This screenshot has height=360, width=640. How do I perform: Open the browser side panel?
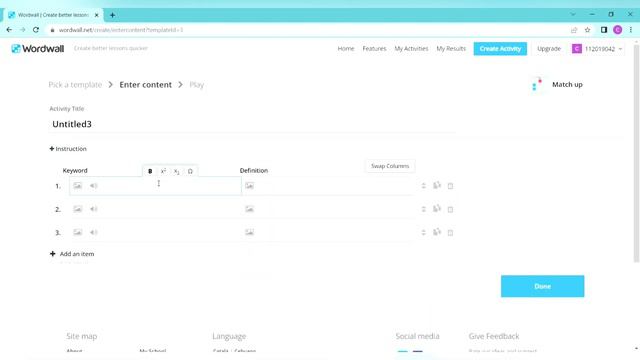(604, 30)
